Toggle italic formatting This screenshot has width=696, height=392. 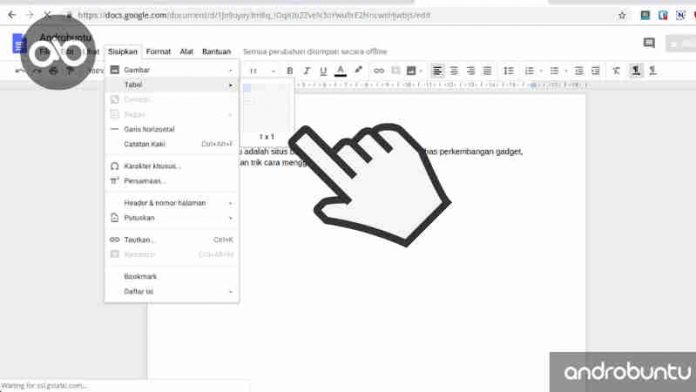(306, 71)
